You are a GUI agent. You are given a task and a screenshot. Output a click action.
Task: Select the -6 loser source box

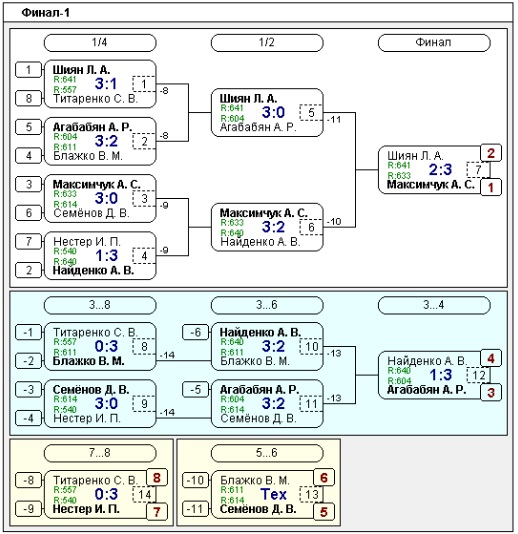tap(195, 332)
